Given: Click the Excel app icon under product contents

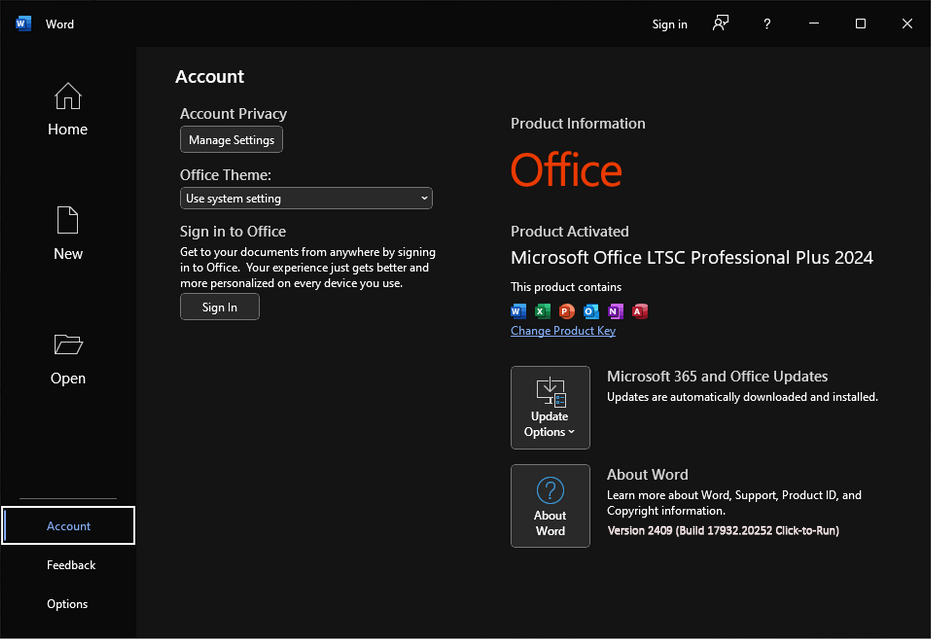Looking at the screenshot, I should click(x=543, y=311).
